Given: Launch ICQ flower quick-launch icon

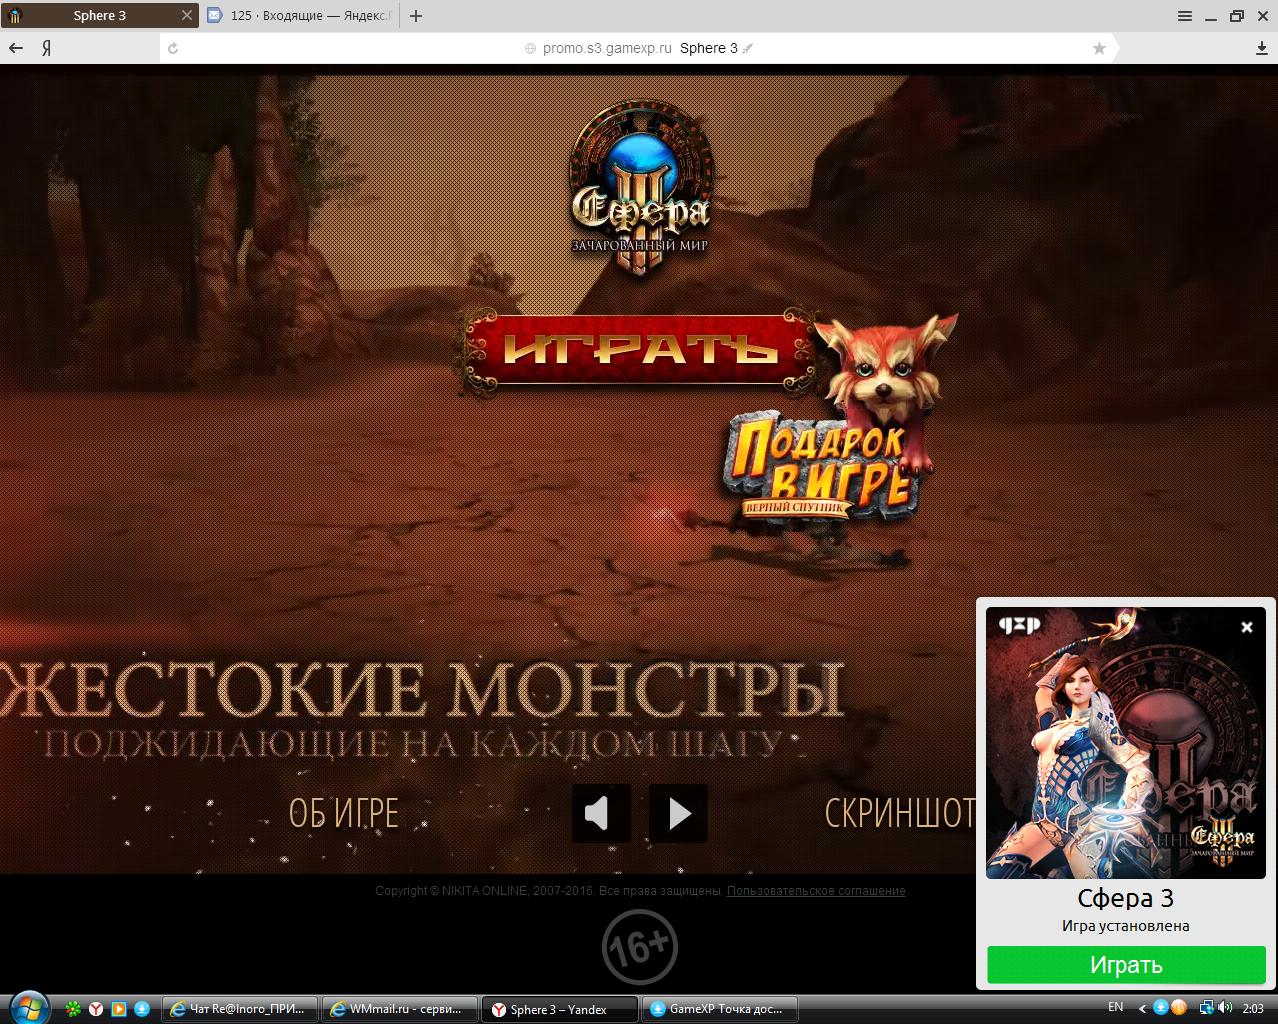Looking at the screenshot, I should pos(73,1009).
